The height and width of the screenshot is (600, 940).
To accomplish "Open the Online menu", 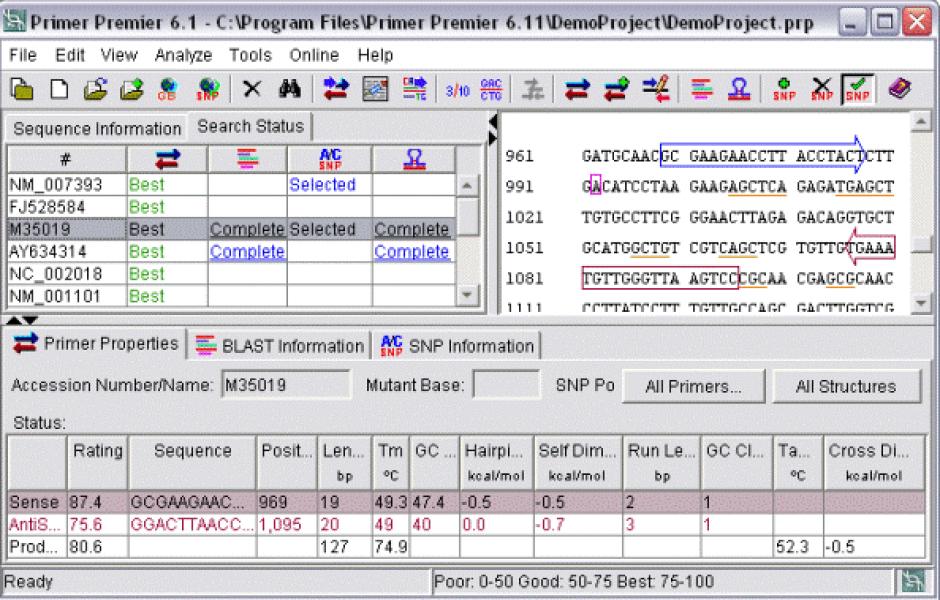I will point(314,55).
